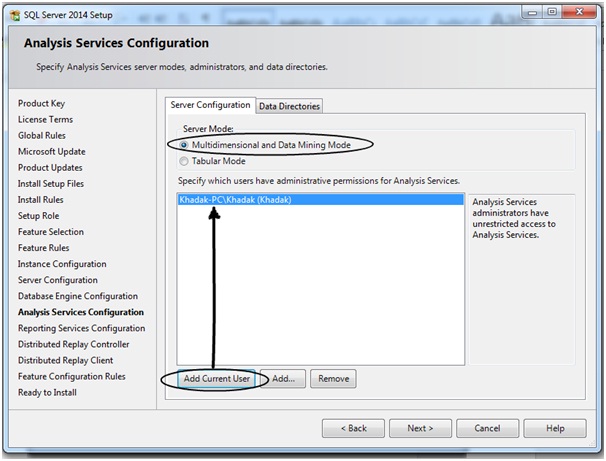This screenshot has height=461, width=606.
Task: Click the Product Updates step
Action: pos(50,168)
